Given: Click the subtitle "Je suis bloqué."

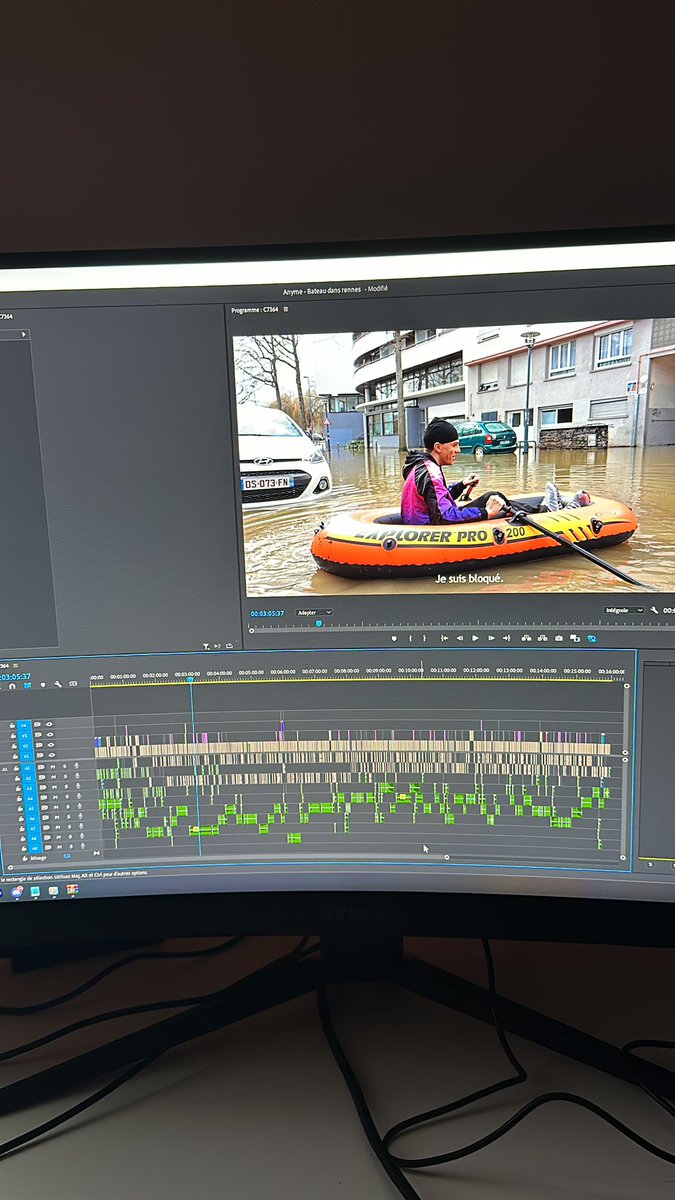Looking at the screenshot, I should pyautogui.click(x=469, y=578).
